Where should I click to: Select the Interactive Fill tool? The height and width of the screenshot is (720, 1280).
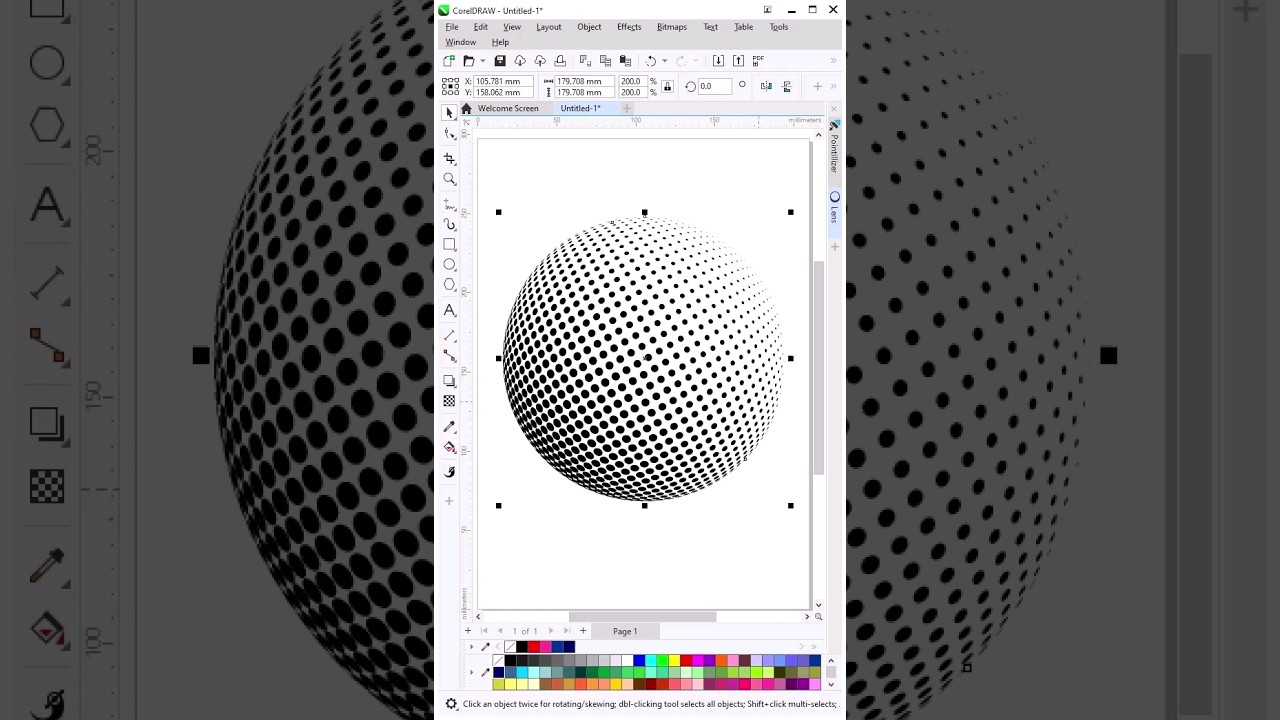tap(449, 447)
